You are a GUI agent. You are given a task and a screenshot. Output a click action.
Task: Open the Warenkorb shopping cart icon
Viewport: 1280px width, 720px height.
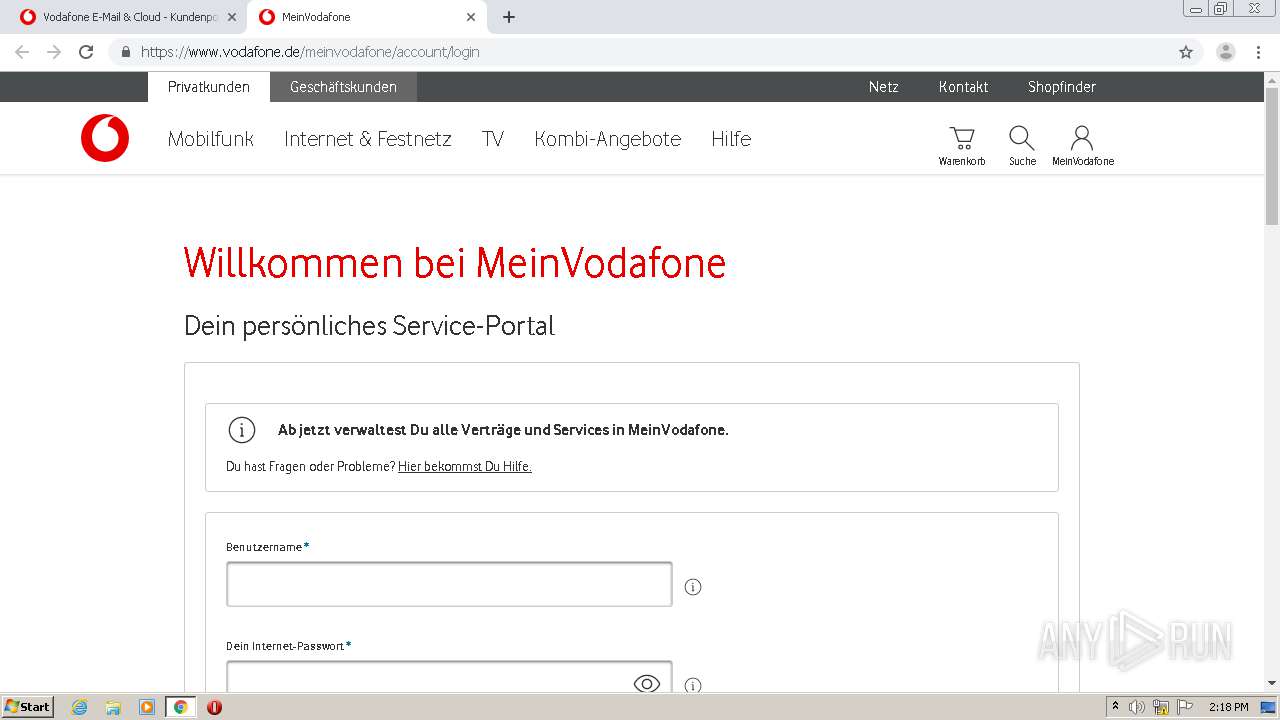pyautogui.click(x=962, y=145)
